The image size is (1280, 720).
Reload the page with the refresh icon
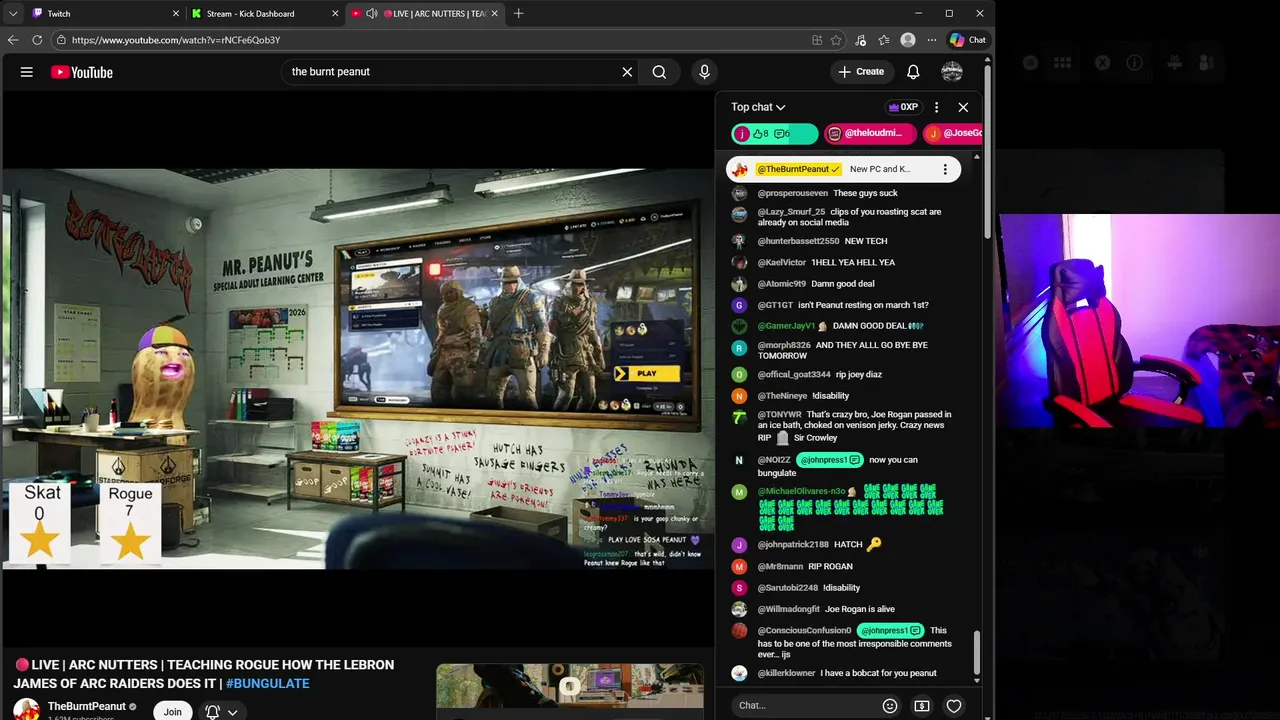pyautogui.click(x=37, y=40)
